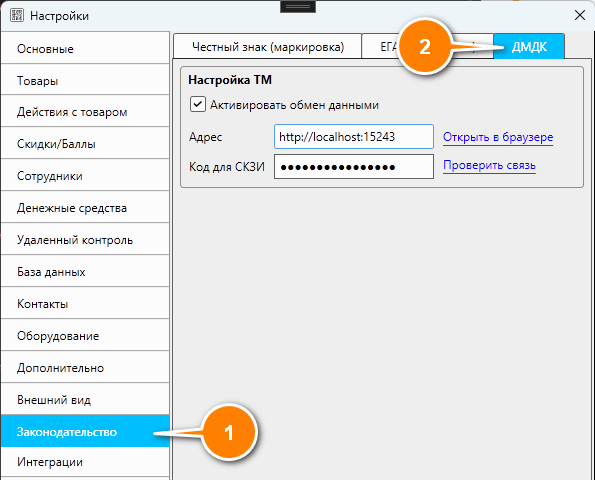The width and height of the screenshot is (595, 480).
Task: Toggle Активировать обмен данными checkbox
Action: (x=198, y=104)
